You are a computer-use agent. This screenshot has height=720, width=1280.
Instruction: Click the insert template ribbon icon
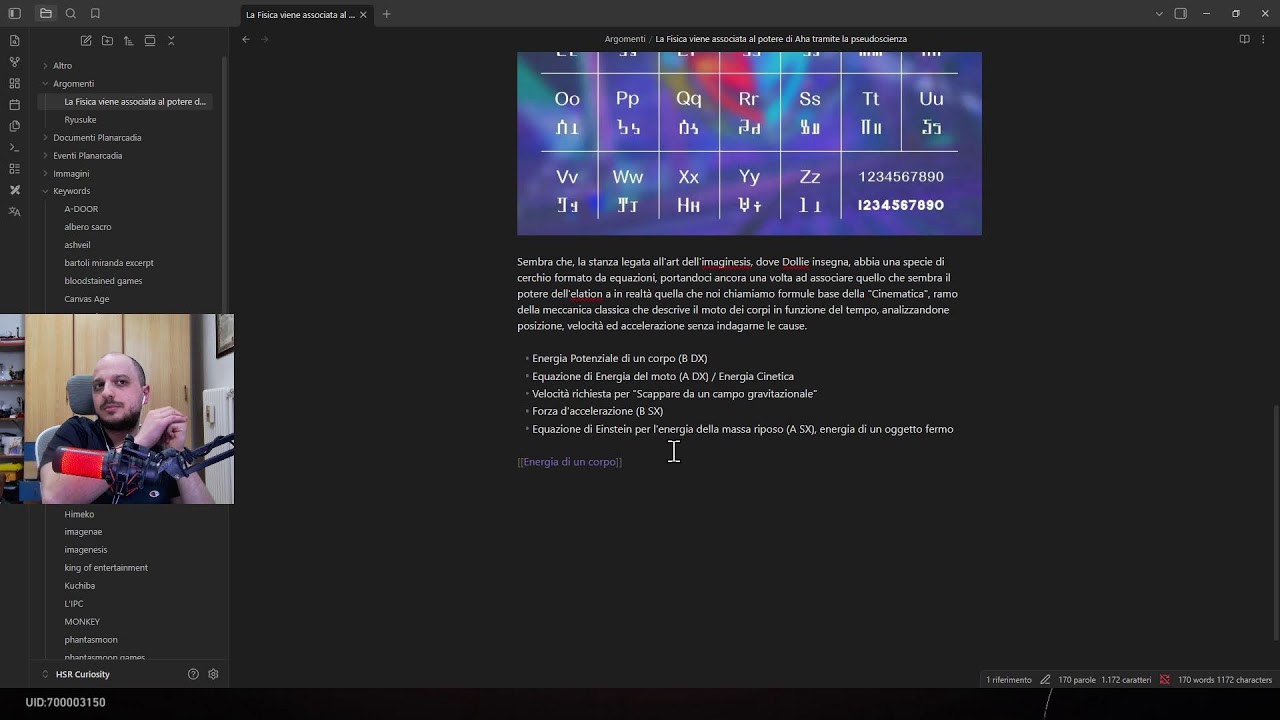[x=14, y=126]
